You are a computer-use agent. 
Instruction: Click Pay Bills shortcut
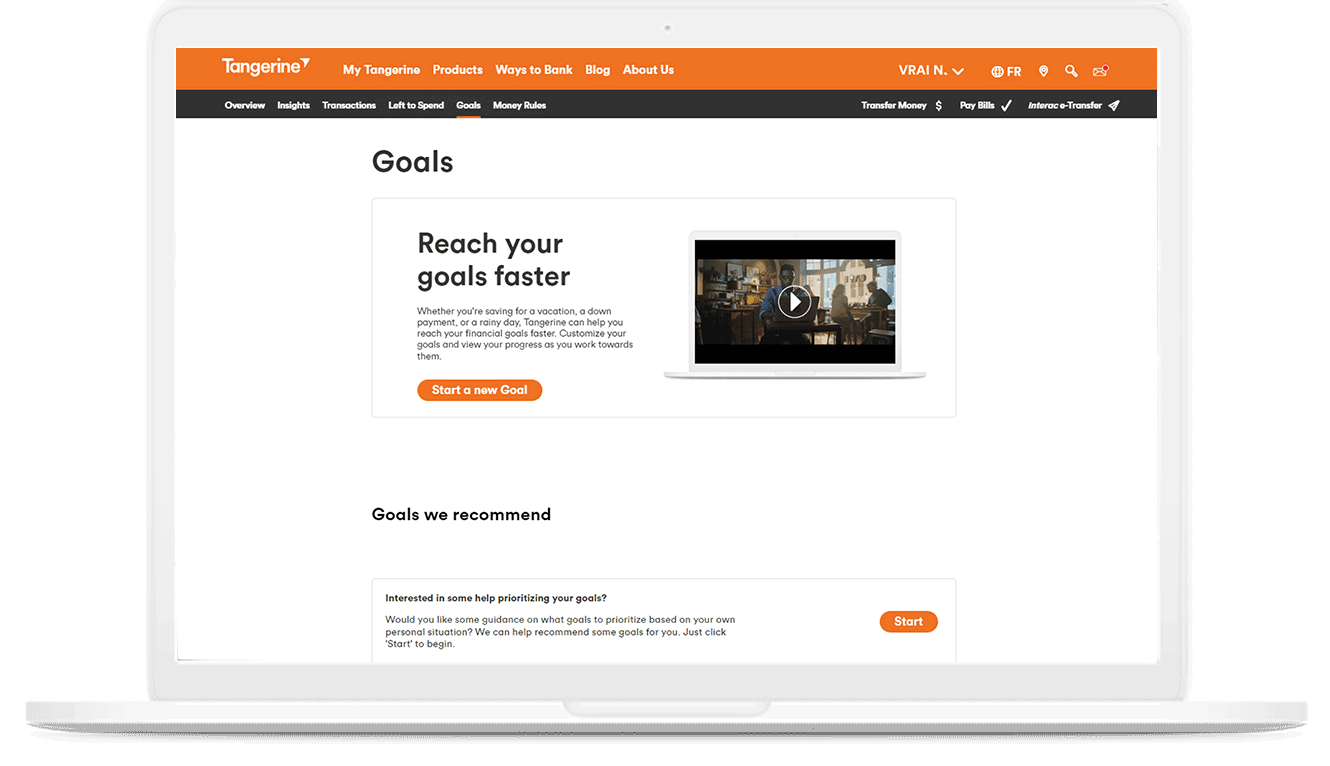985,105
